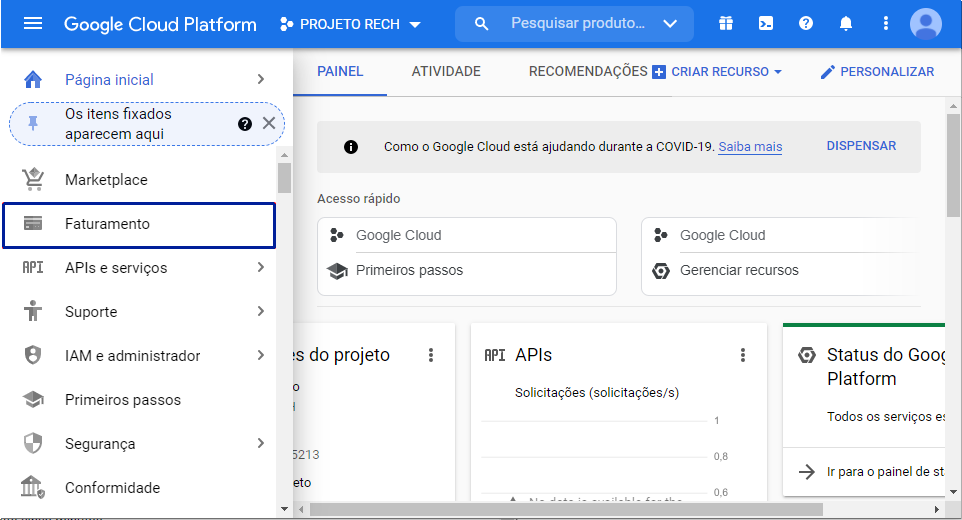Switch to the RECOMENDAÇÕES tab

tap(588, 72)
